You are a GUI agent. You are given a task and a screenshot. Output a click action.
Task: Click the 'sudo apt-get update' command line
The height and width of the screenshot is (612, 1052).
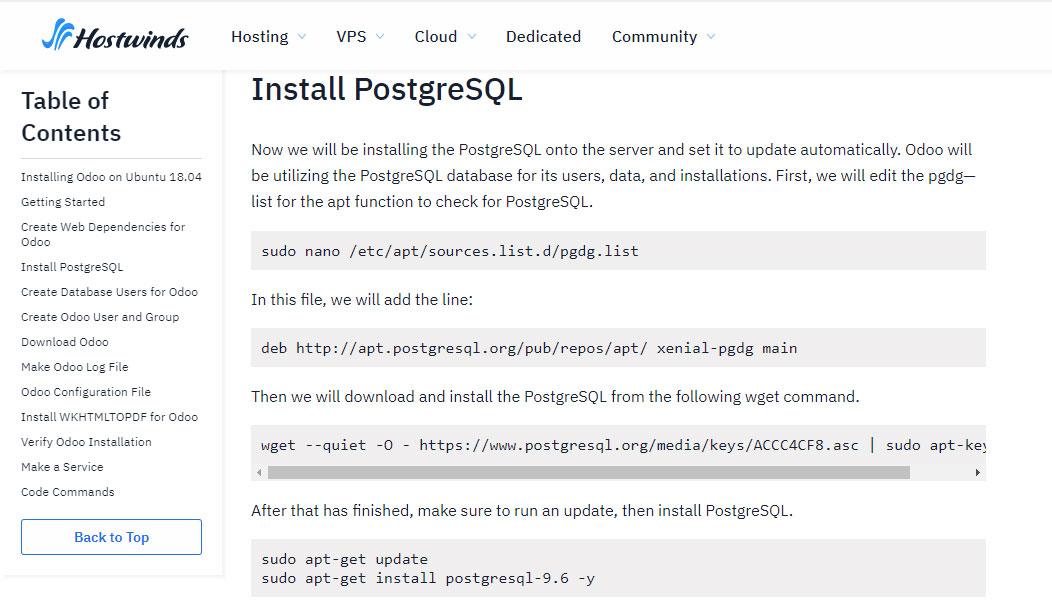[x=344, y=559]
